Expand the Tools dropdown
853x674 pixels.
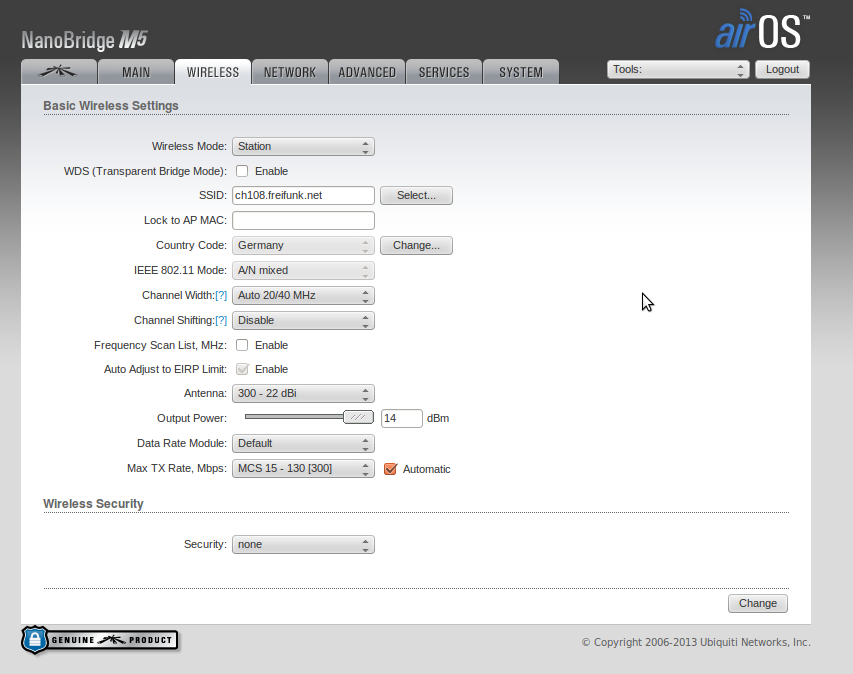pos(678,69)
